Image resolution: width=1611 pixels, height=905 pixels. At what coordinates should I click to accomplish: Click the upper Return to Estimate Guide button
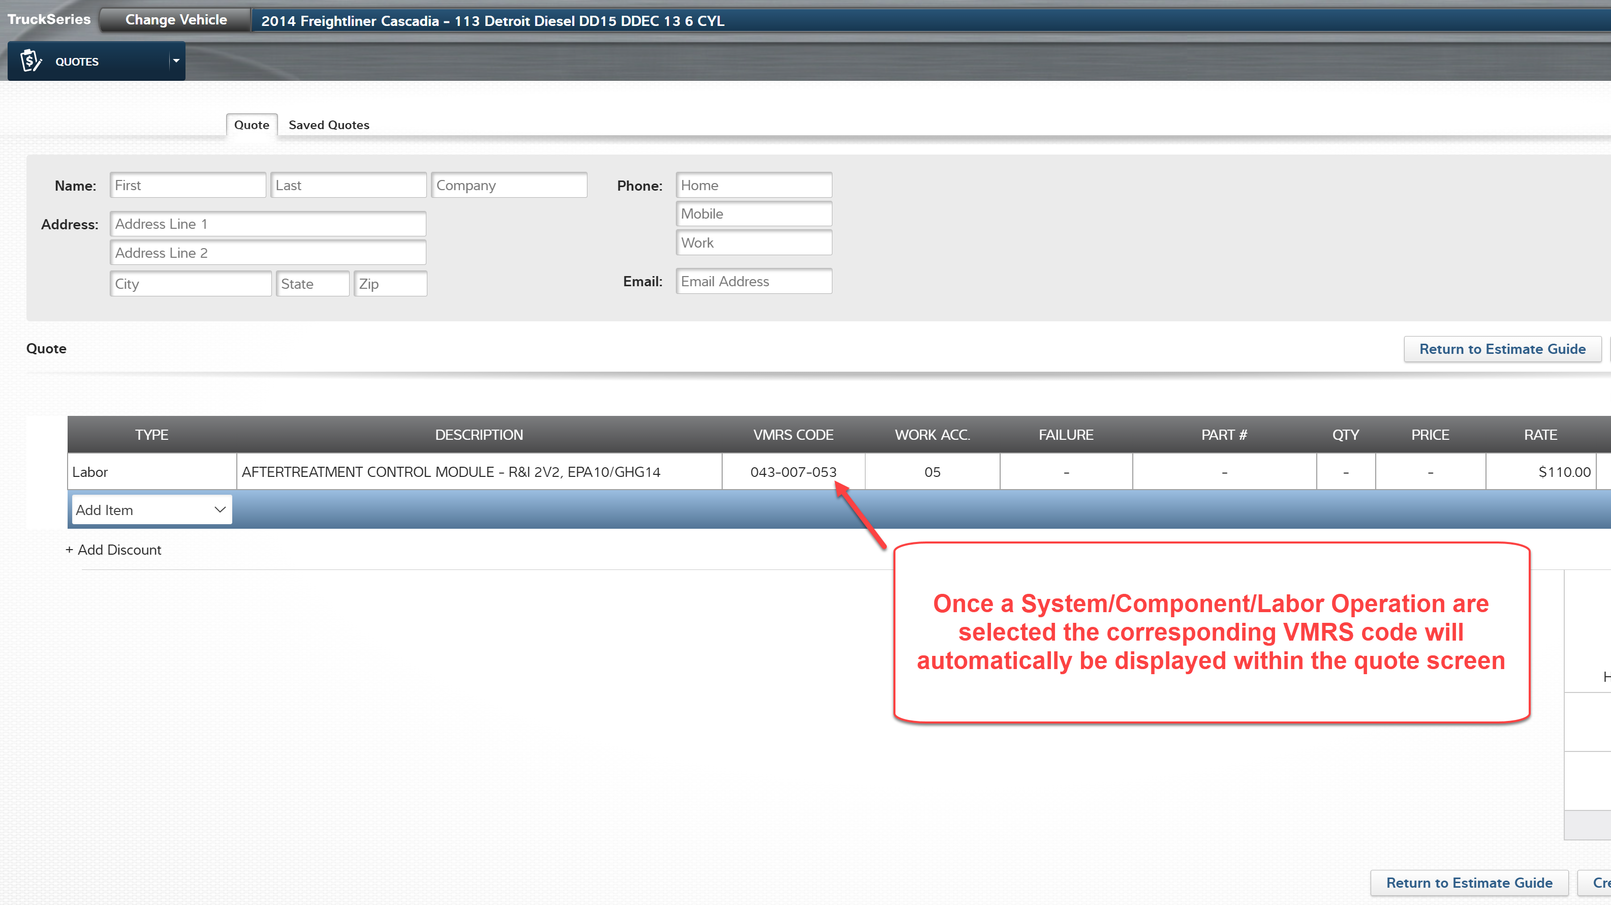coord(1502,349)
